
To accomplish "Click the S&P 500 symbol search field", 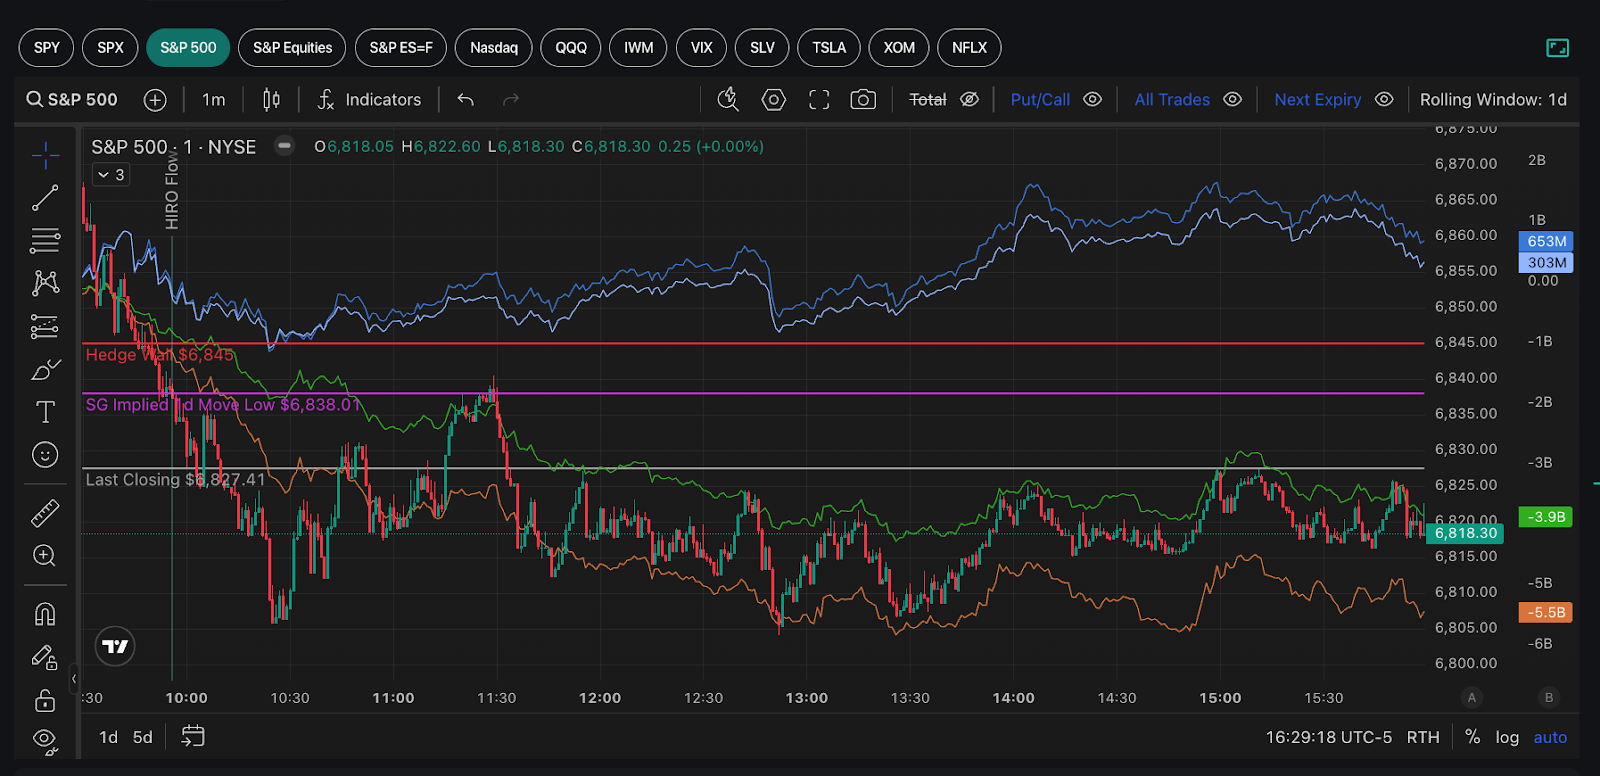I will pyautogui.click(x=72, y=100).
